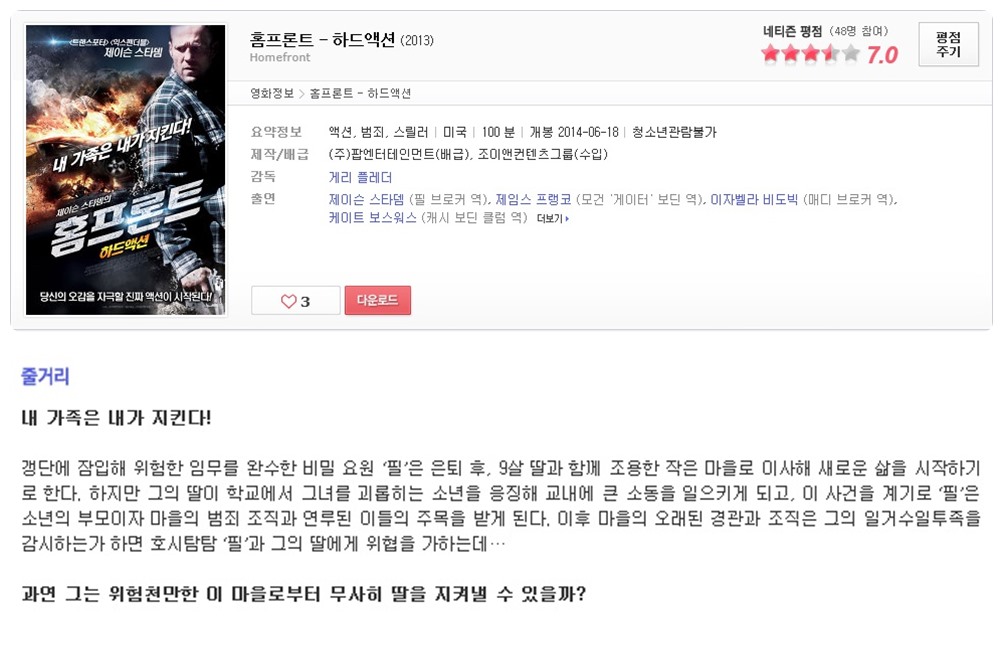Click the red 다운로드 download button

(377, 300)
